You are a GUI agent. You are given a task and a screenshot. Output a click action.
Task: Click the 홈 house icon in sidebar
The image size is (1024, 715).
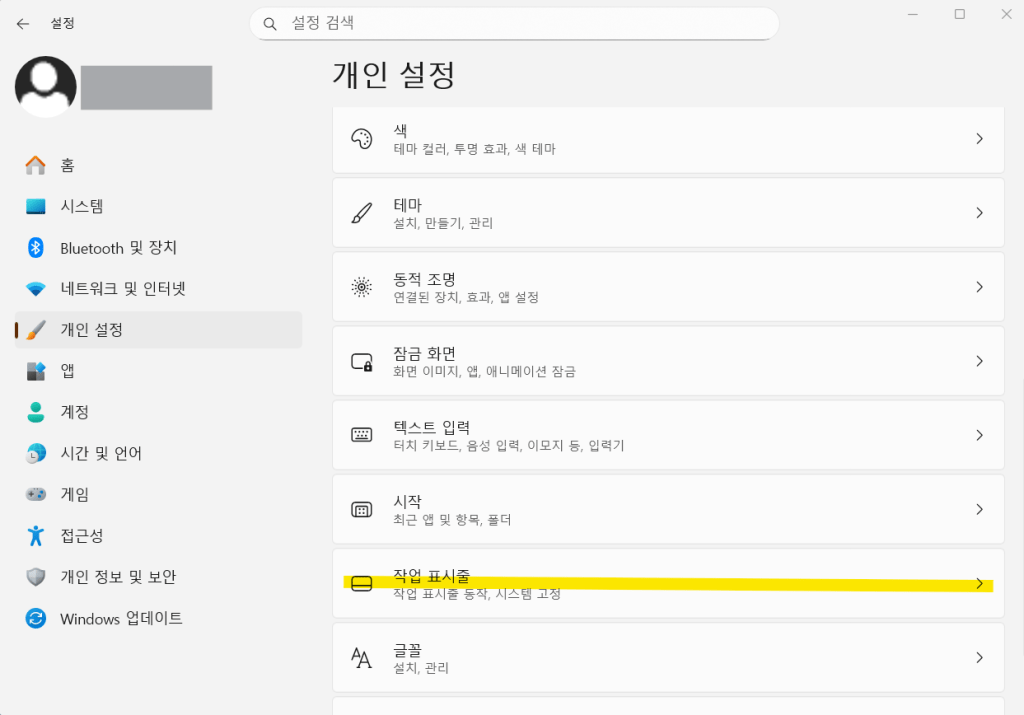(x=36, y=165)
